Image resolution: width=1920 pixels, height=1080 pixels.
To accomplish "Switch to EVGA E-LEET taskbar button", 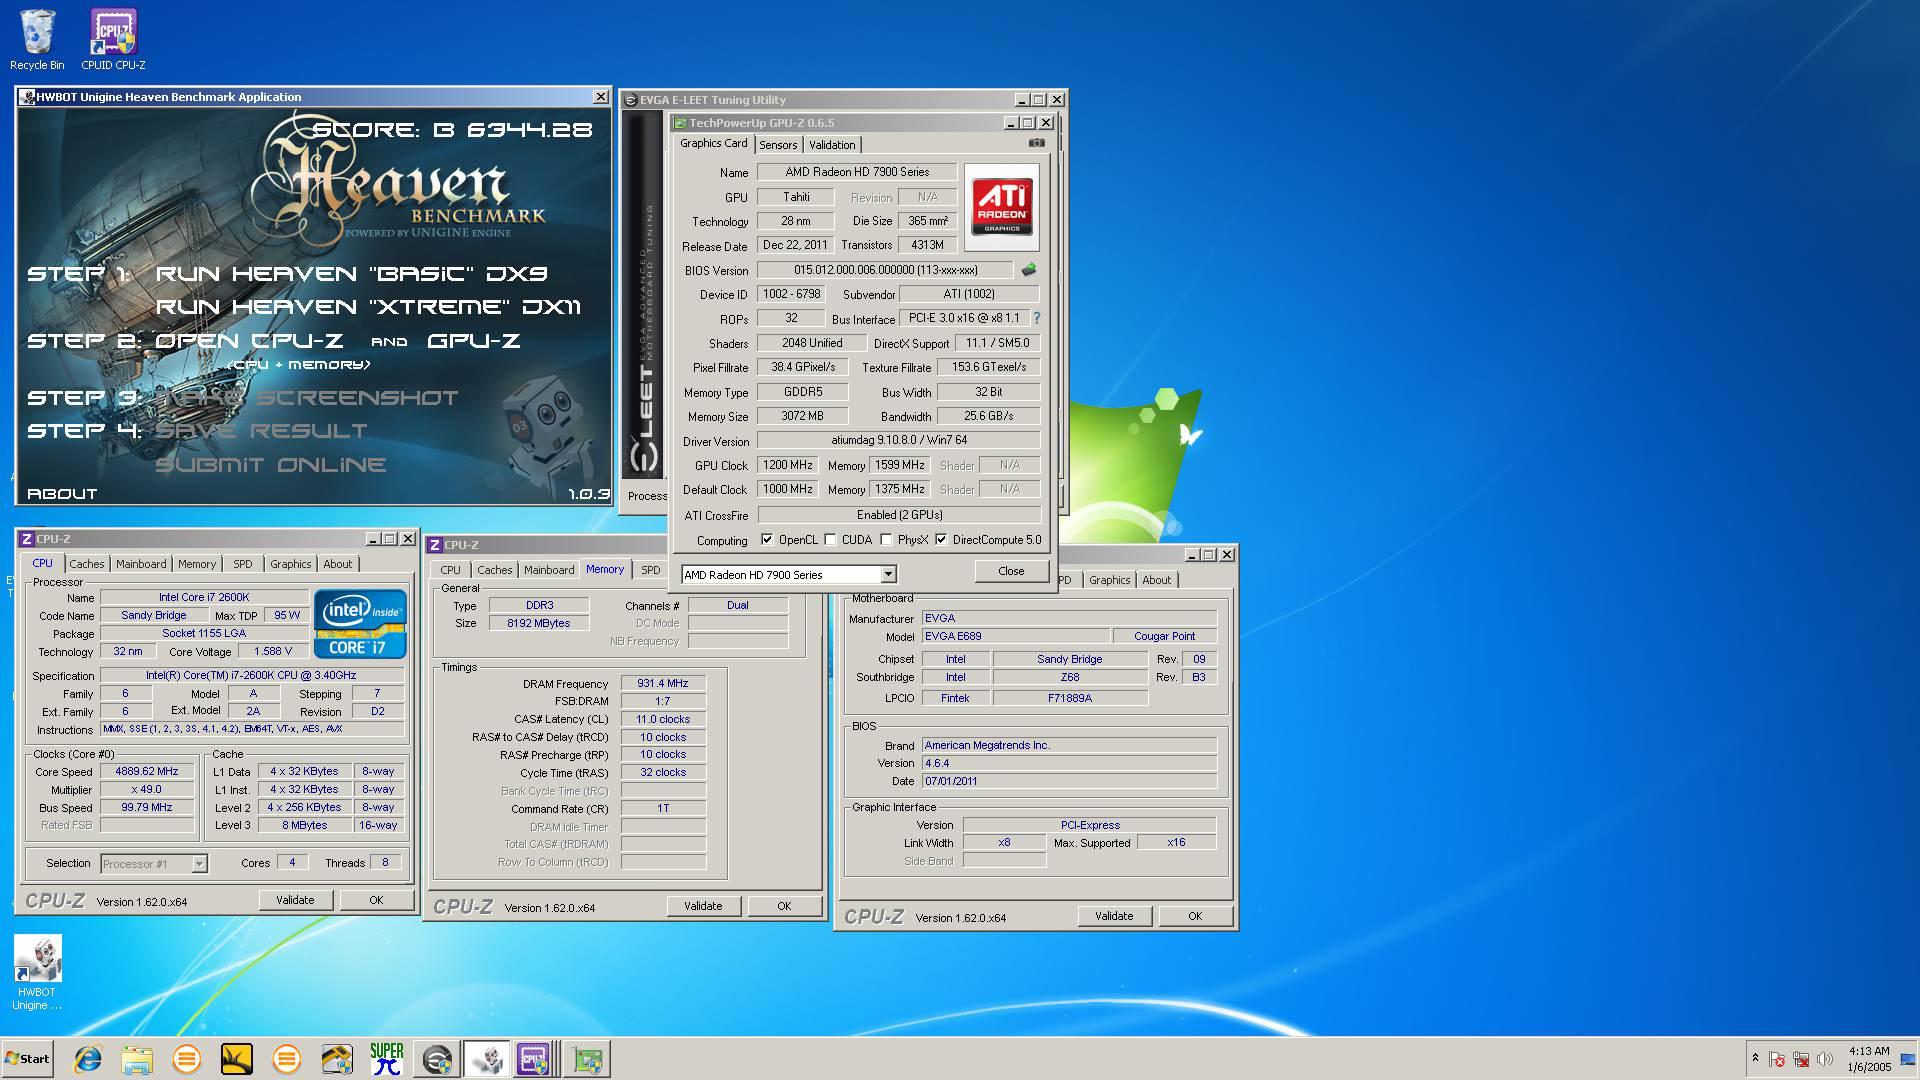I will pos(437,1059).
